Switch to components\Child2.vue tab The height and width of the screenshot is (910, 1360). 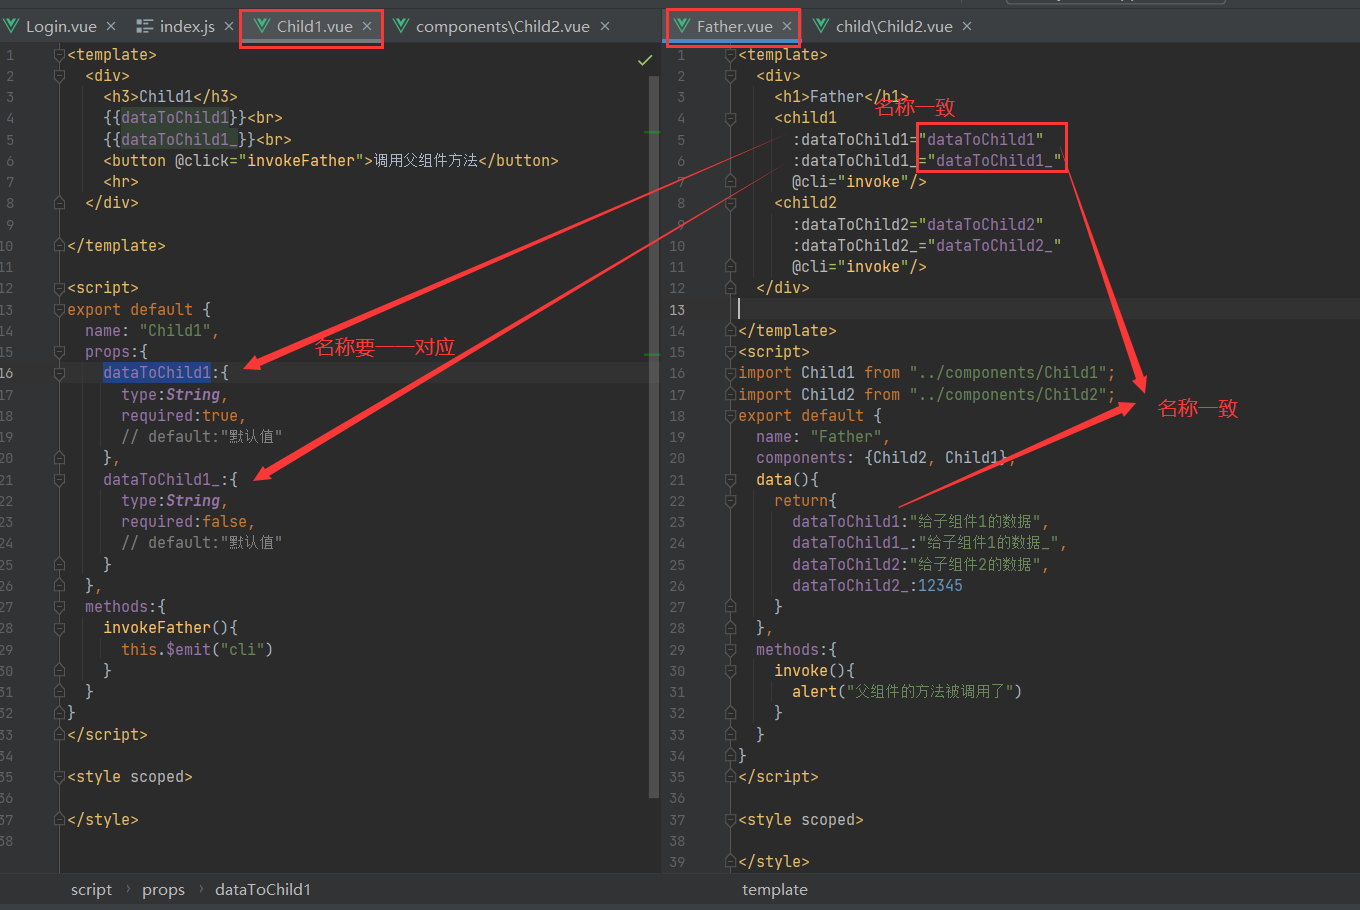tap(502, 27)
